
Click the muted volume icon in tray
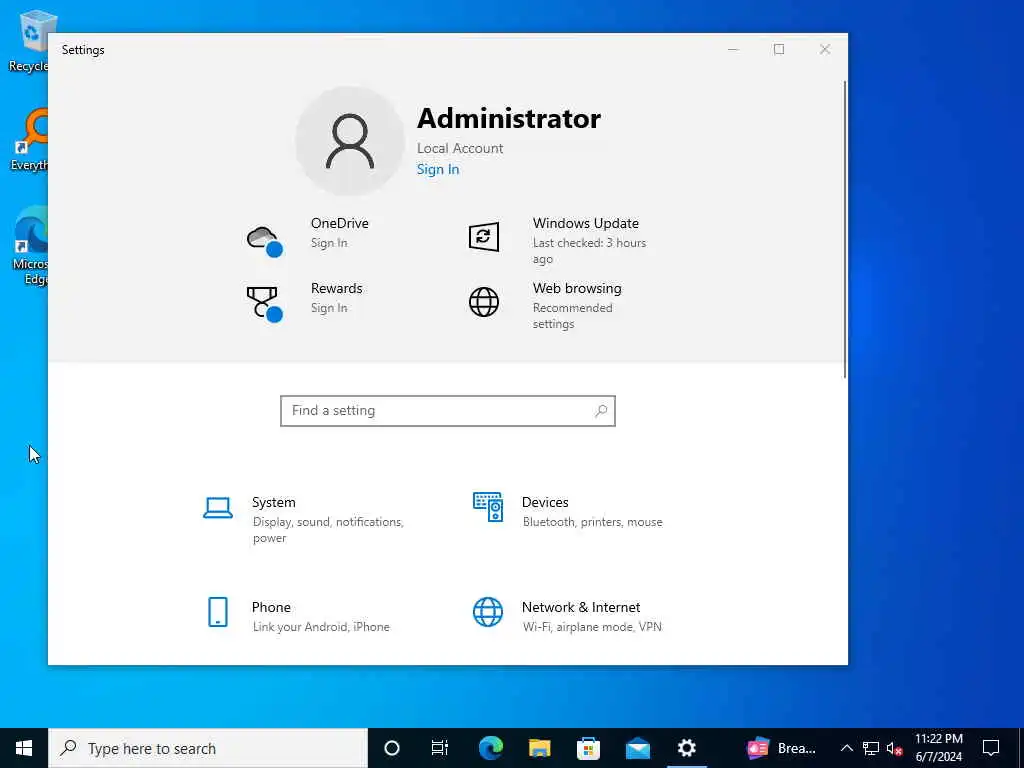click(x=894, y=748)
